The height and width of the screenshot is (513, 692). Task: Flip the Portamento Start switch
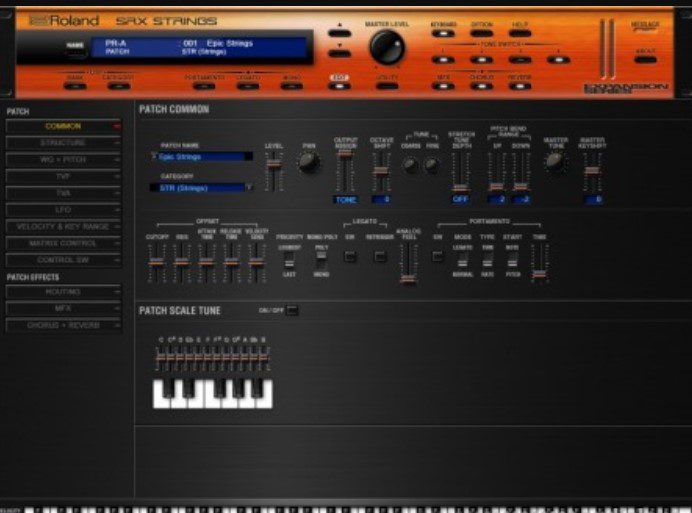[512, 260]
